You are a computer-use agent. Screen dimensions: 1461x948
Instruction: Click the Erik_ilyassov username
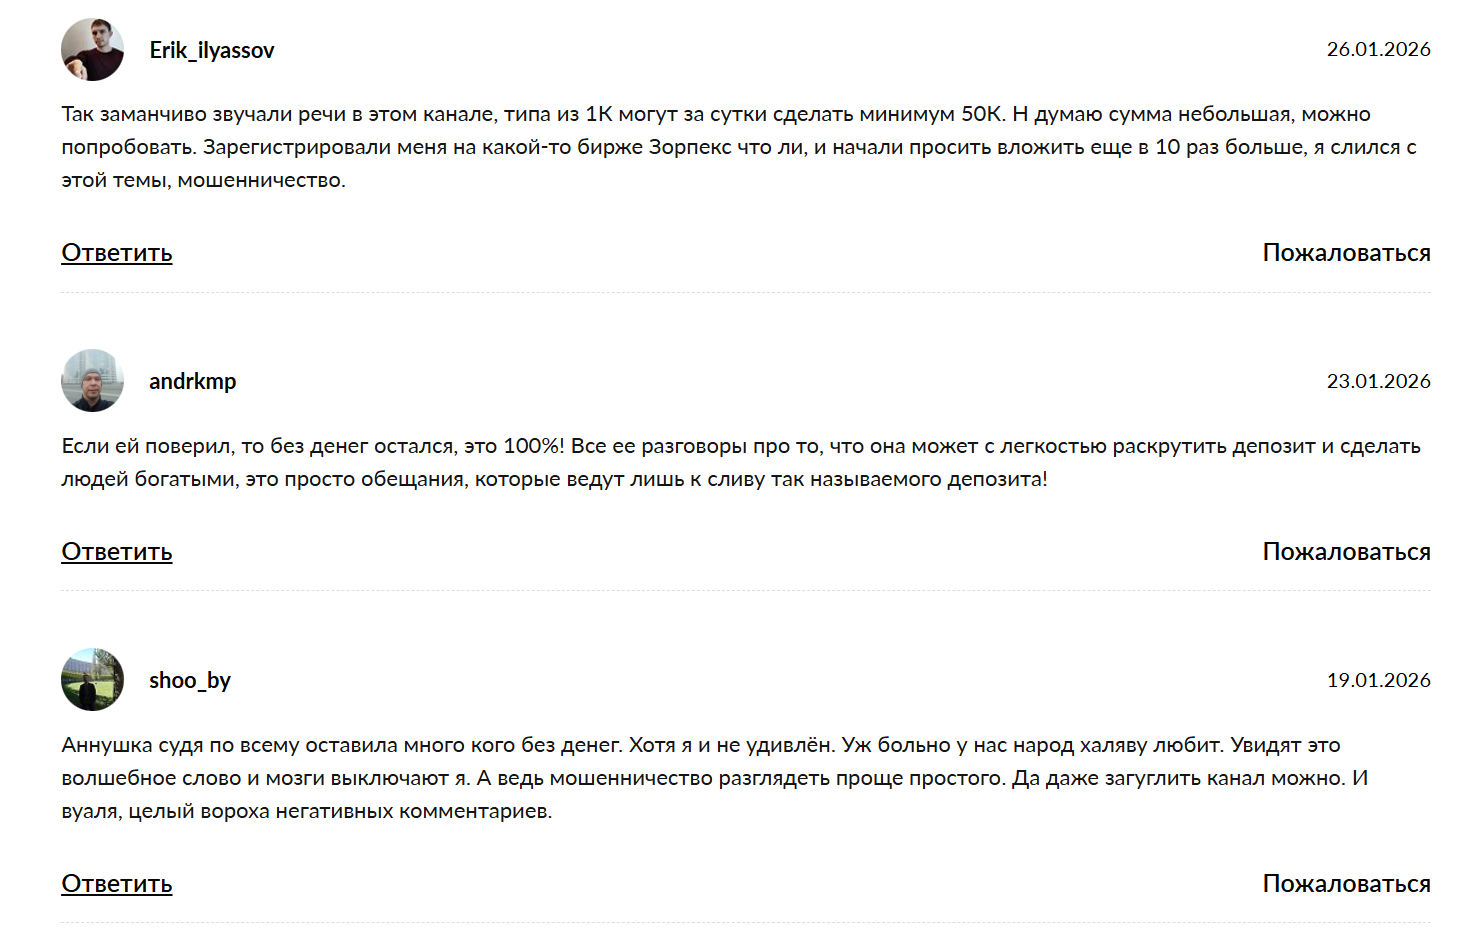(212, 50)
